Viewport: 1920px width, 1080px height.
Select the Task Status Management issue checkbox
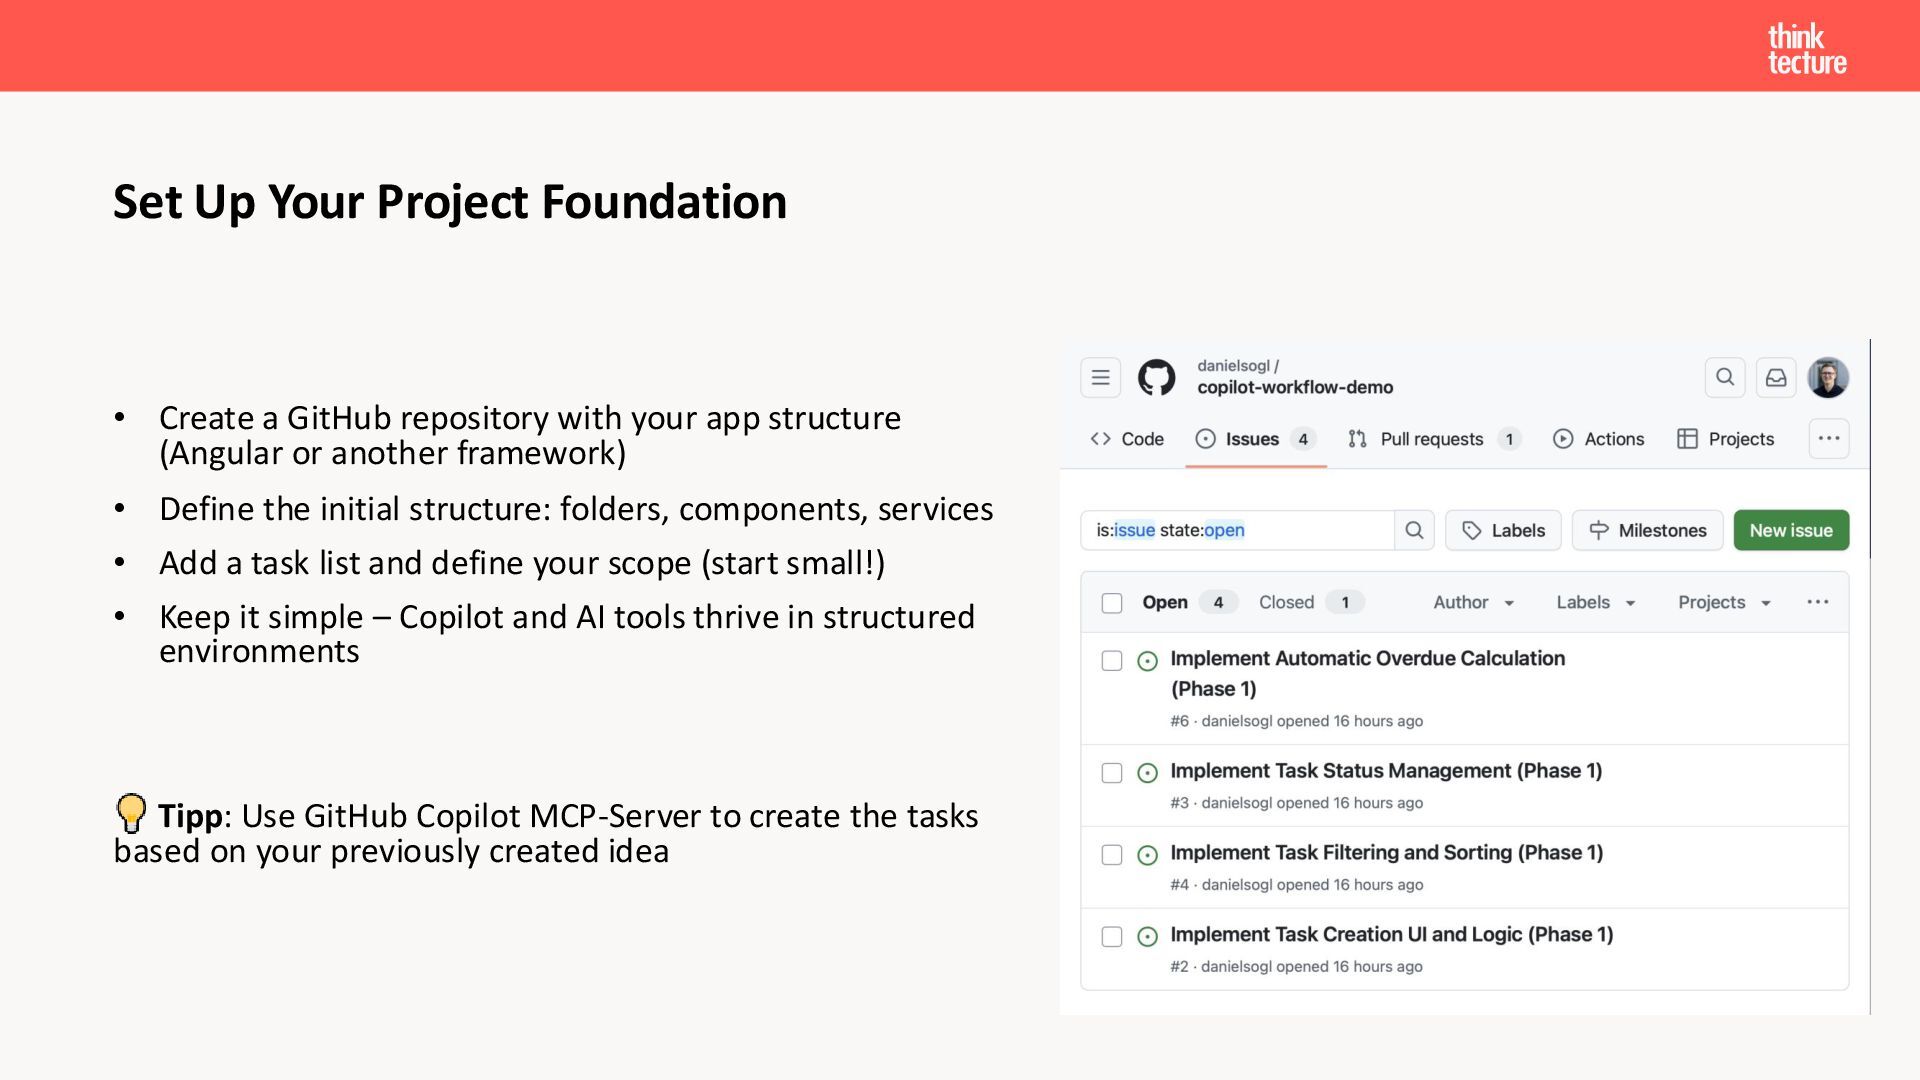click(1112, 773)
